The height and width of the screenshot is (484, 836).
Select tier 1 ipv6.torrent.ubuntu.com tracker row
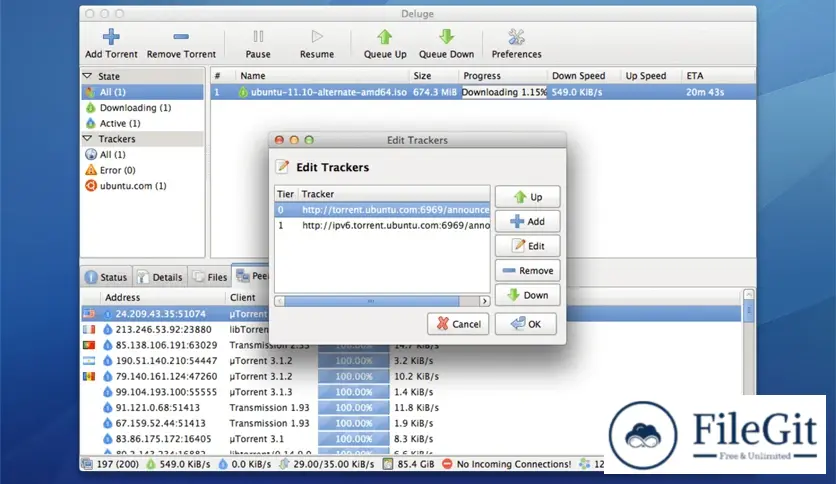(382, 225)
